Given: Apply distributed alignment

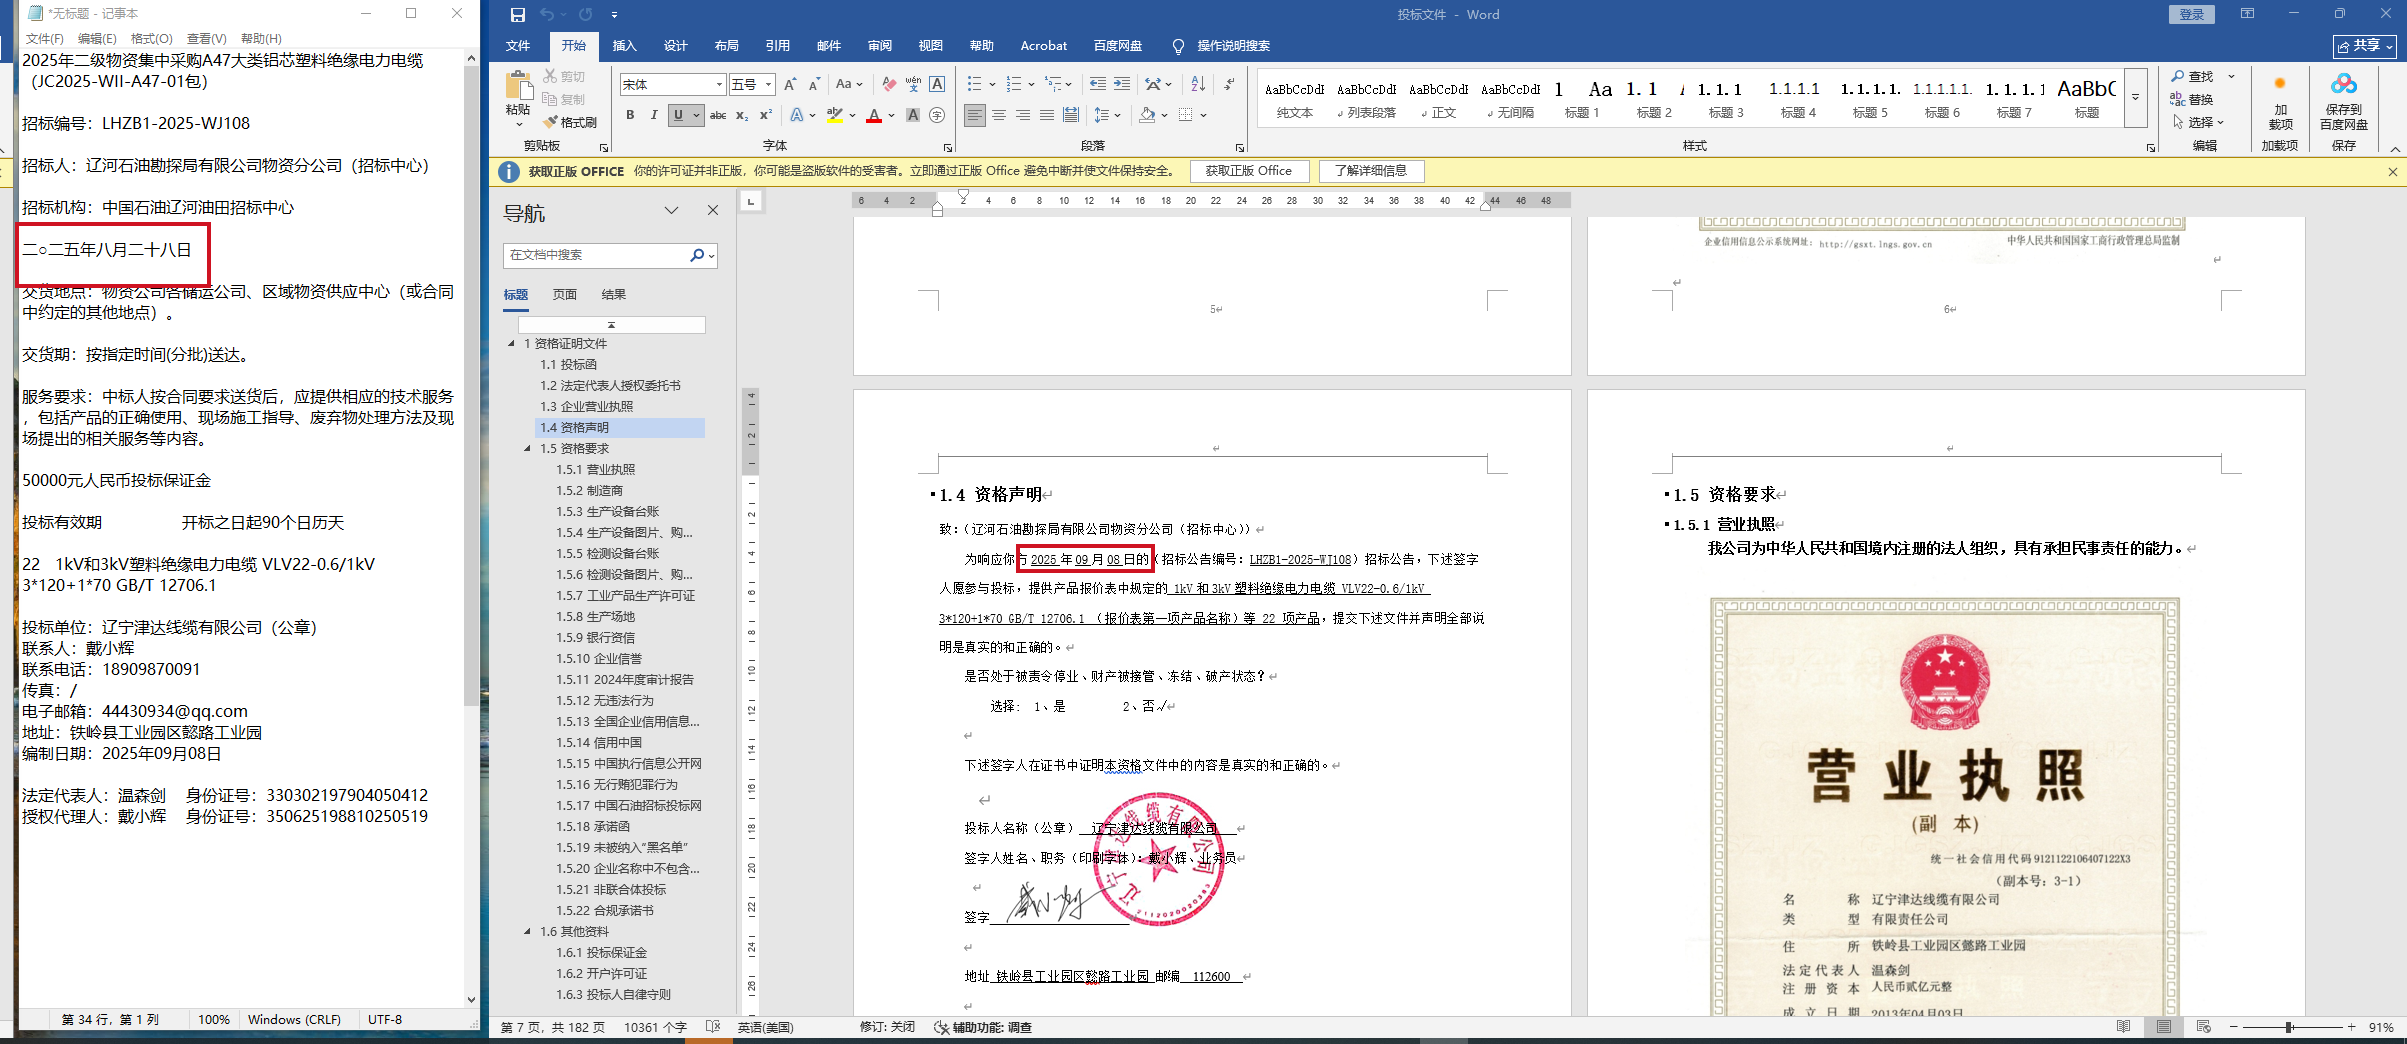Looking at the screenshot, I should click(1071, 115).
